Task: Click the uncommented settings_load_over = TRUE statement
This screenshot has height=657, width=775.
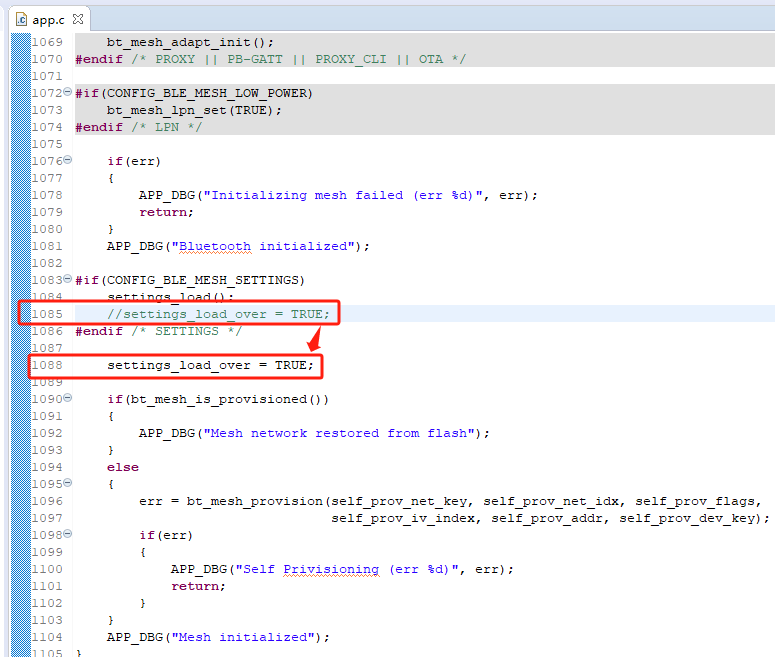Action: pos(210,365)
